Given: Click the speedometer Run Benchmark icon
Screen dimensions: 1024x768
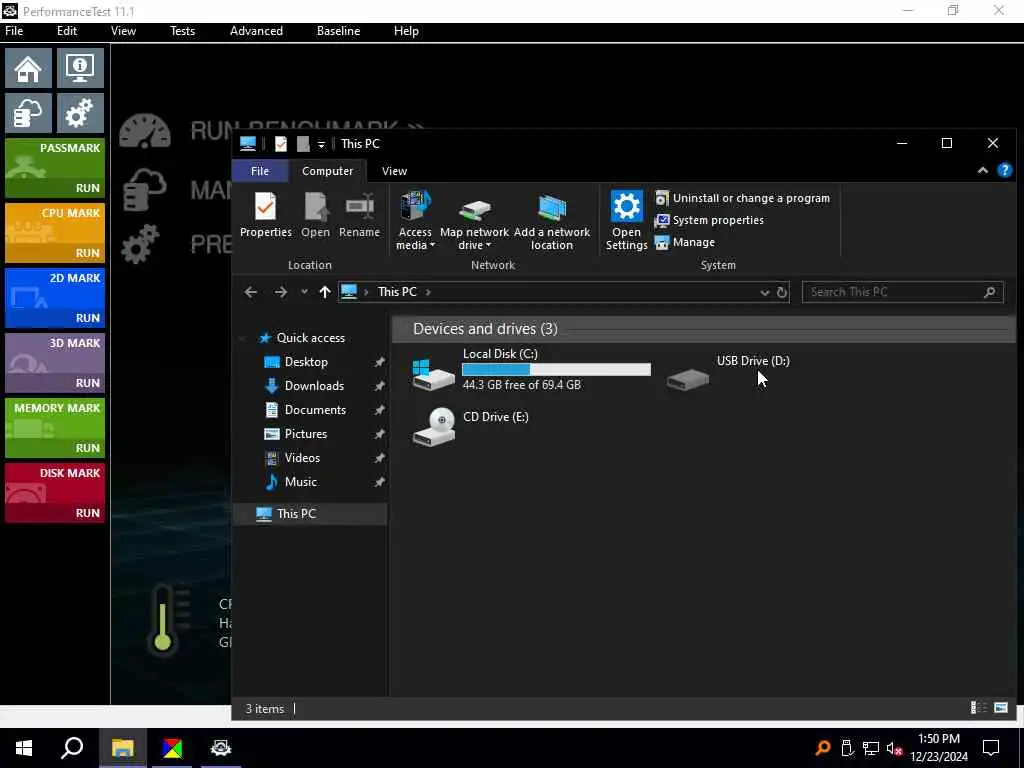Looking at the screenshot, I should click(x=145, y=131).
